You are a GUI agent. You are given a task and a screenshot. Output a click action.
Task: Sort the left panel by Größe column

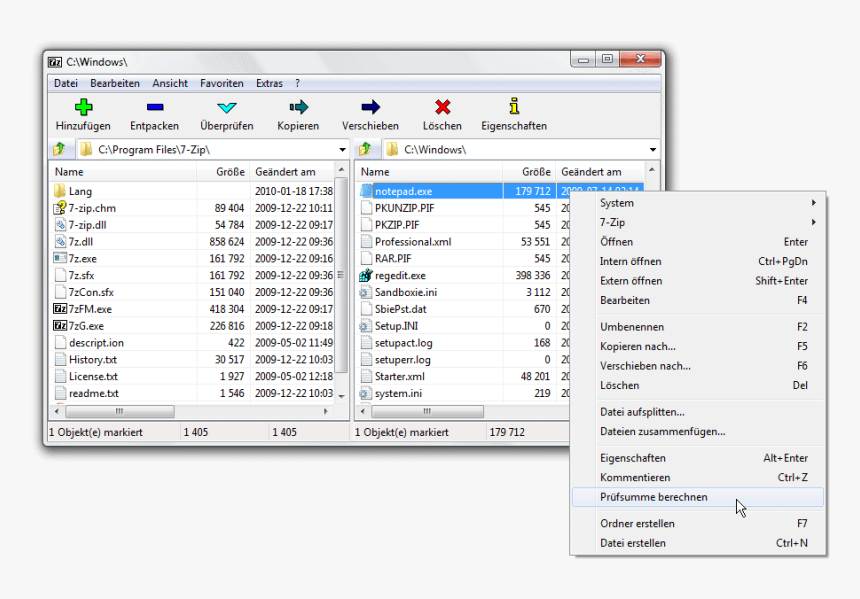223,172
